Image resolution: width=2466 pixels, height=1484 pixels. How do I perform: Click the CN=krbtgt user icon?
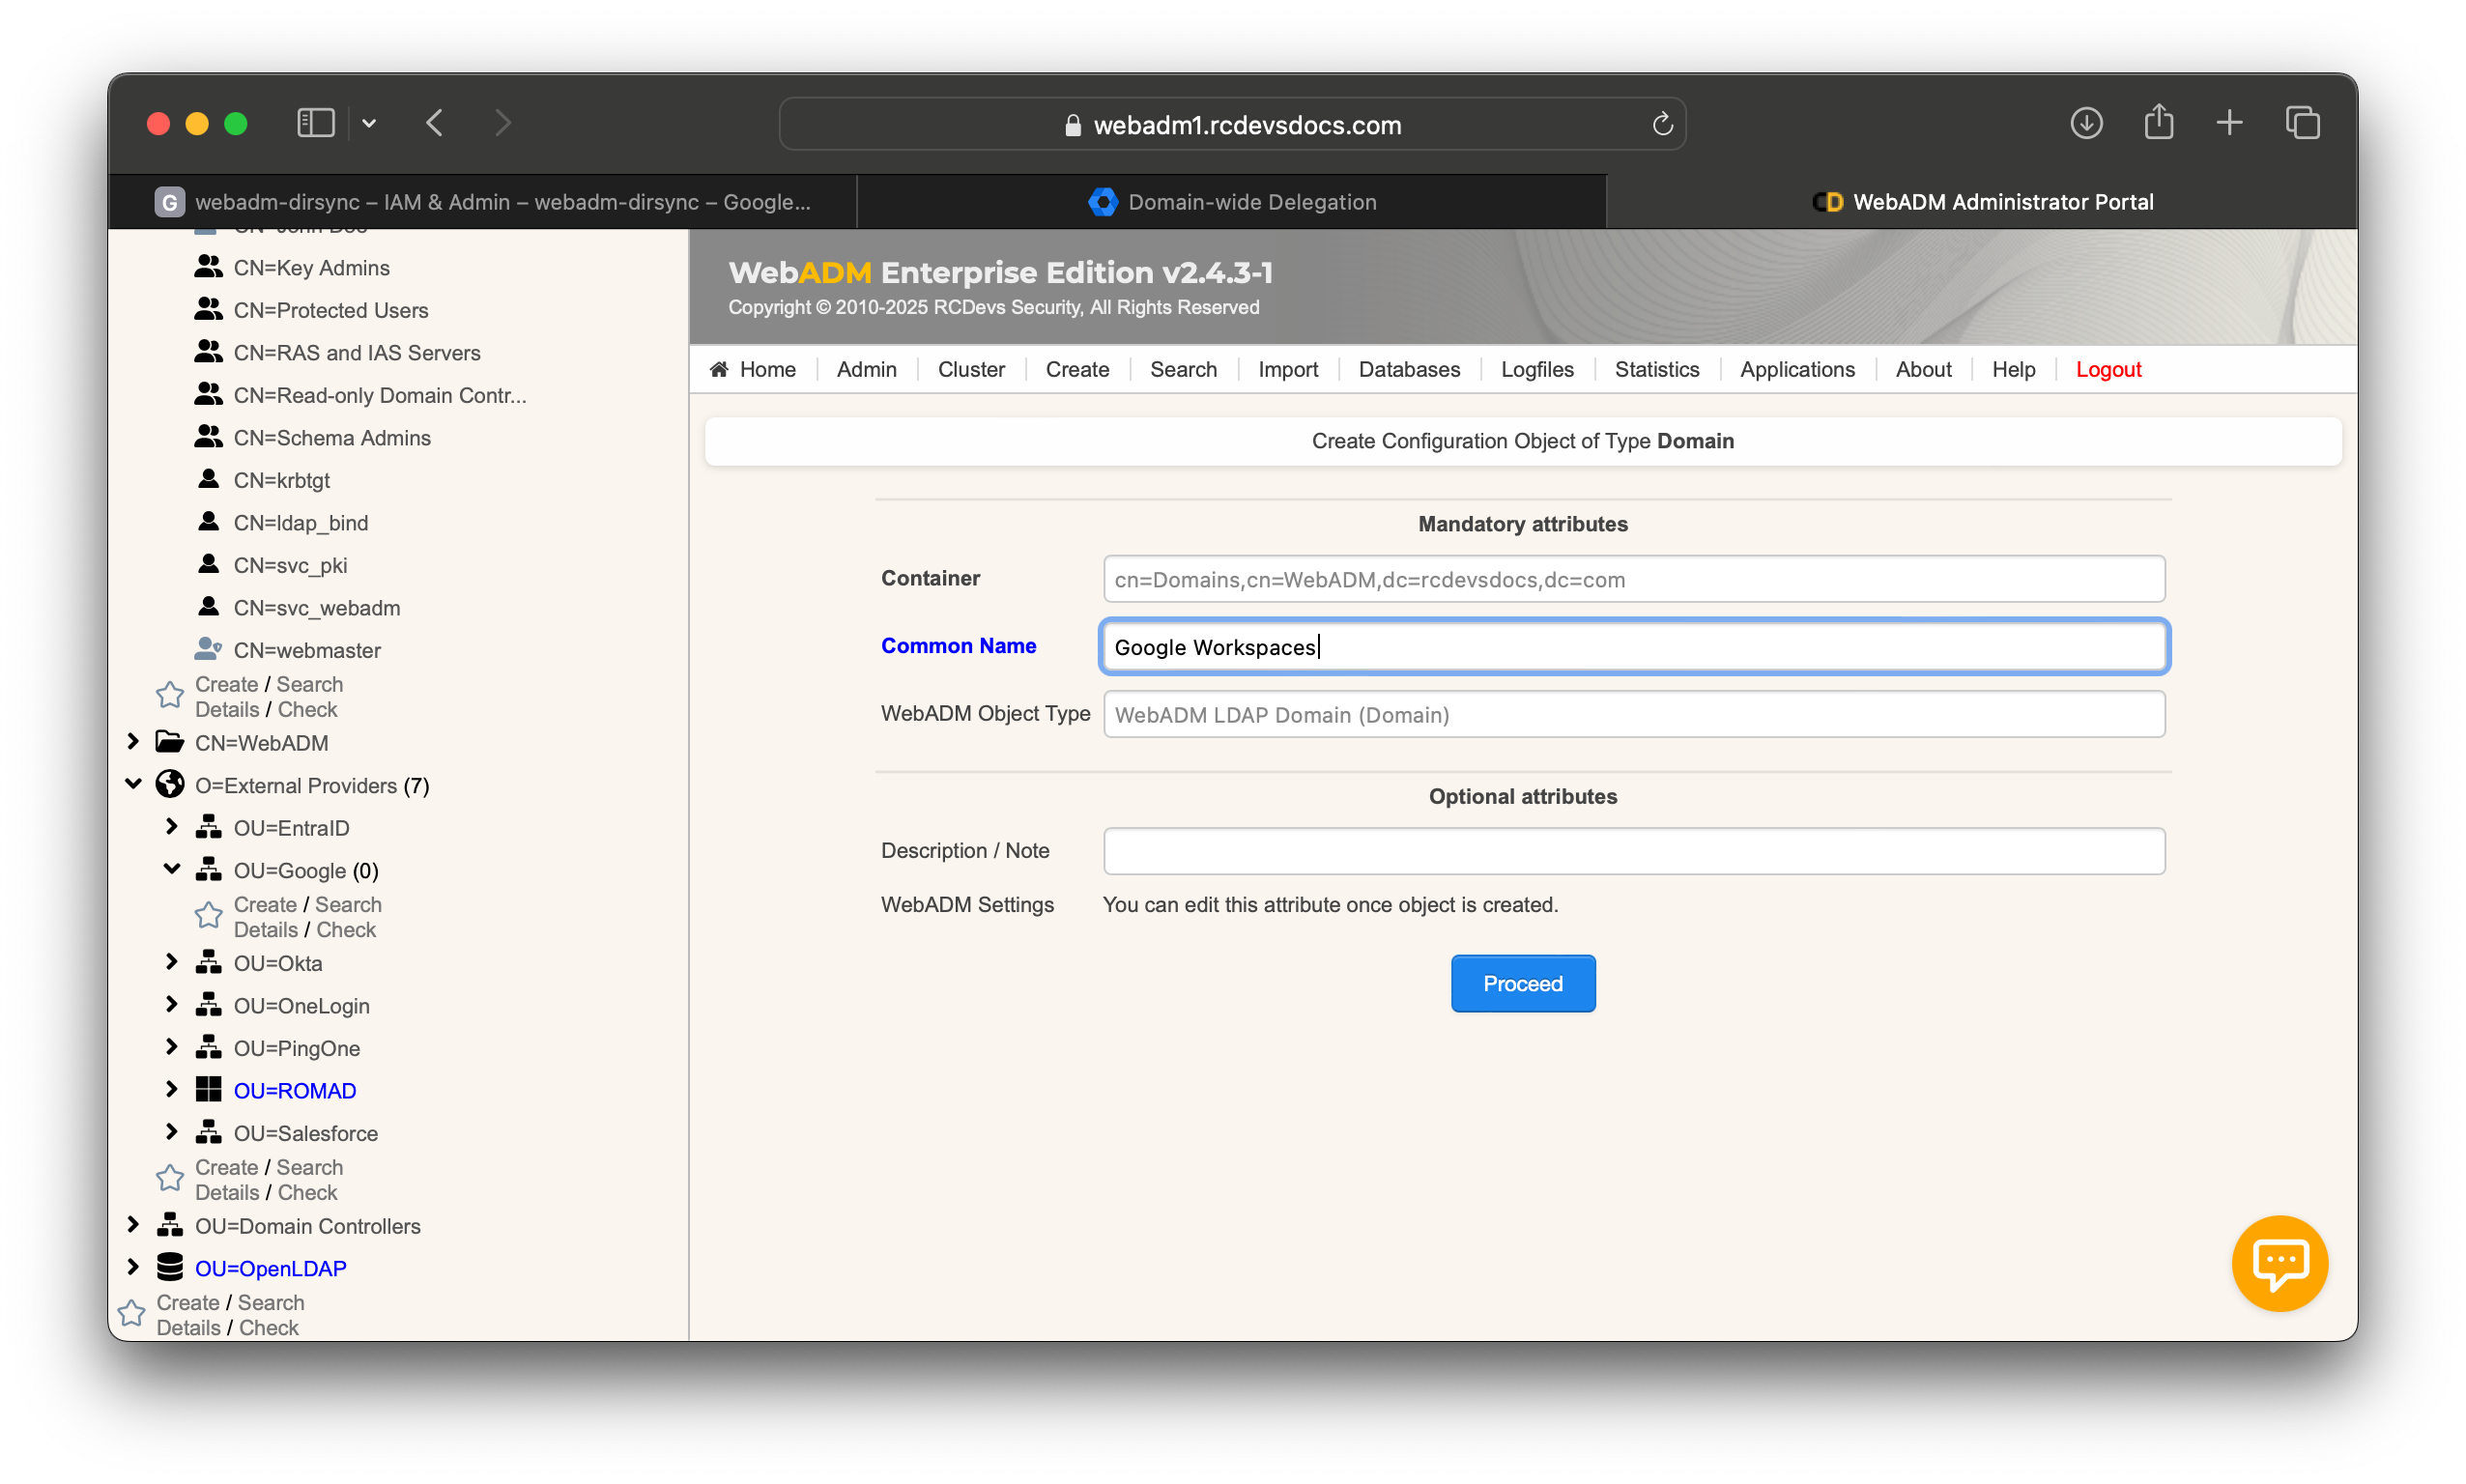coord(208,479)
